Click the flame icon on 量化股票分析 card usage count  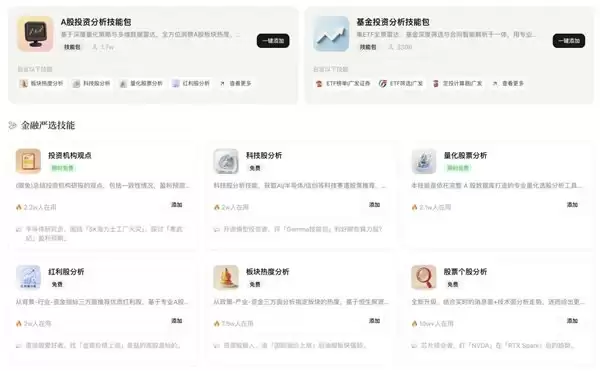click(x=414, y=207)
